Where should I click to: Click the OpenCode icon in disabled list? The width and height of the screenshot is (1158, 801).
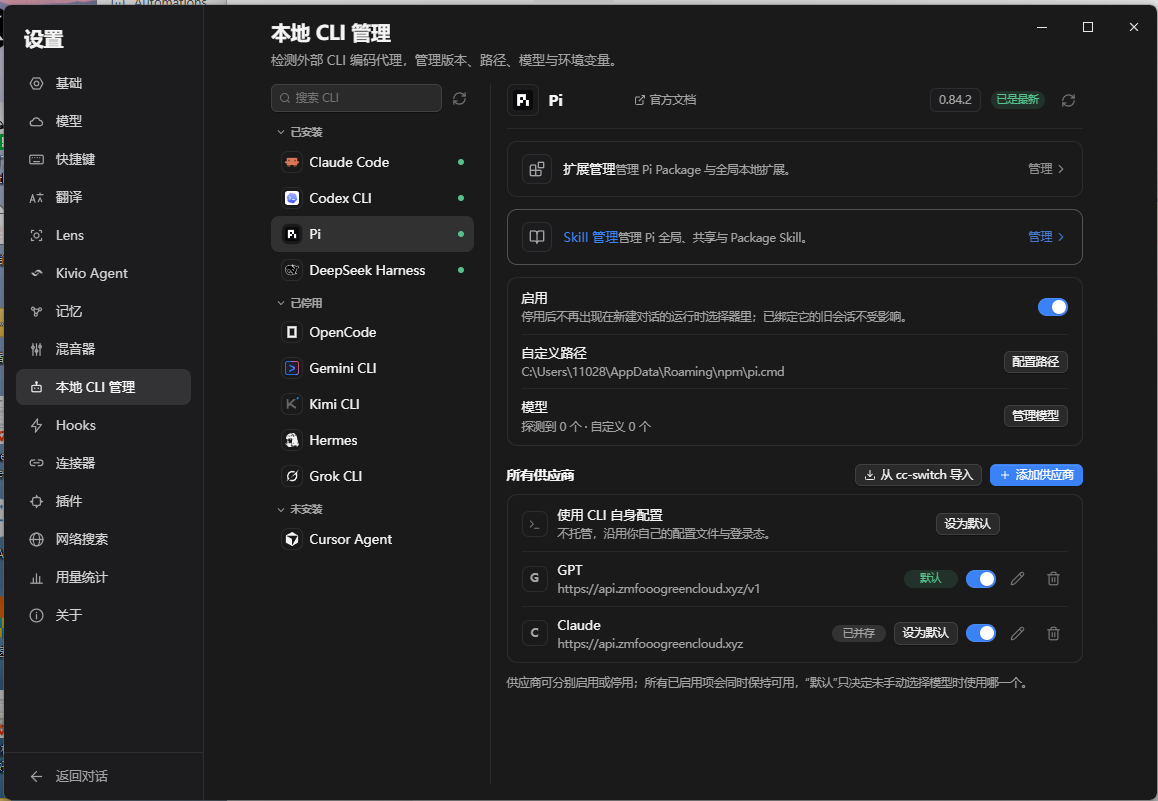(x=292, y=332)
